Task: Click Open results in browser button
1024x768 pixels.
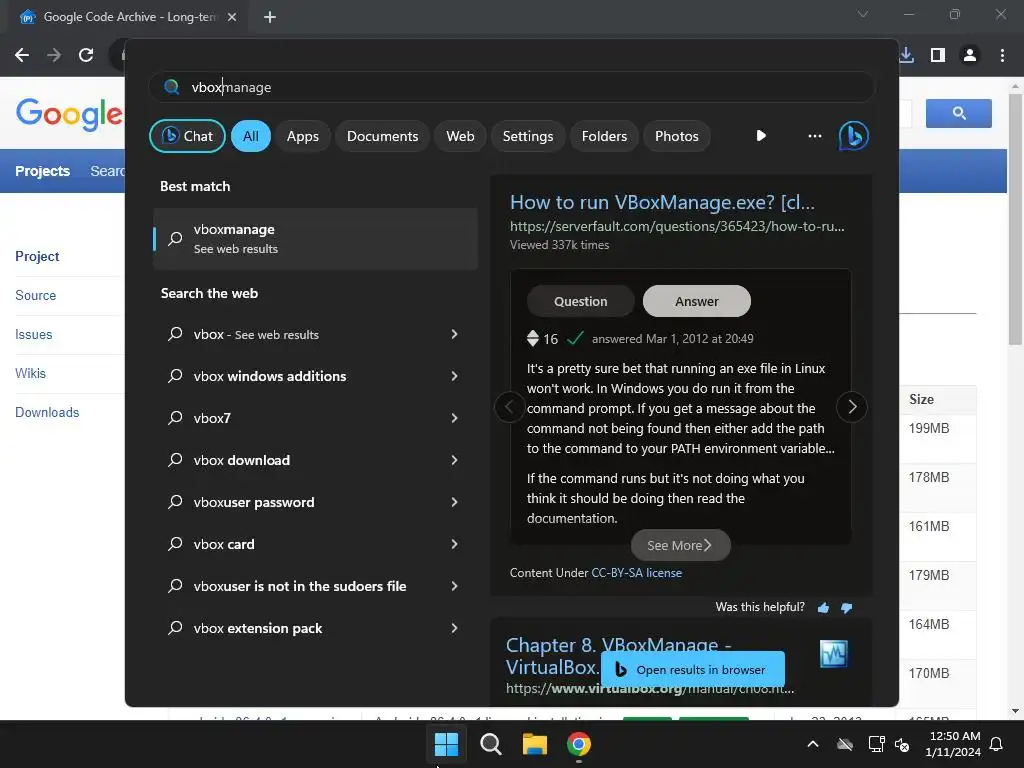Action: click(x=692, y=670)
